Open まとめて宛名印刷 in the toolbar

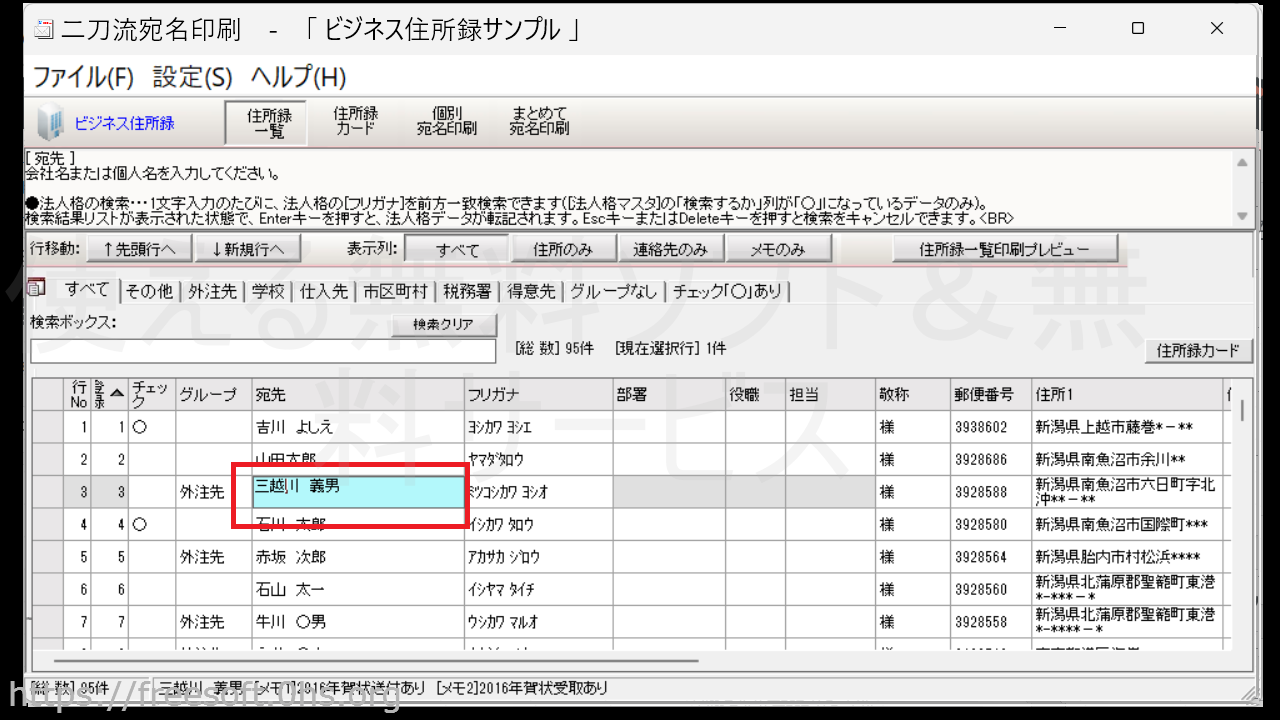[x=539, y=121]
